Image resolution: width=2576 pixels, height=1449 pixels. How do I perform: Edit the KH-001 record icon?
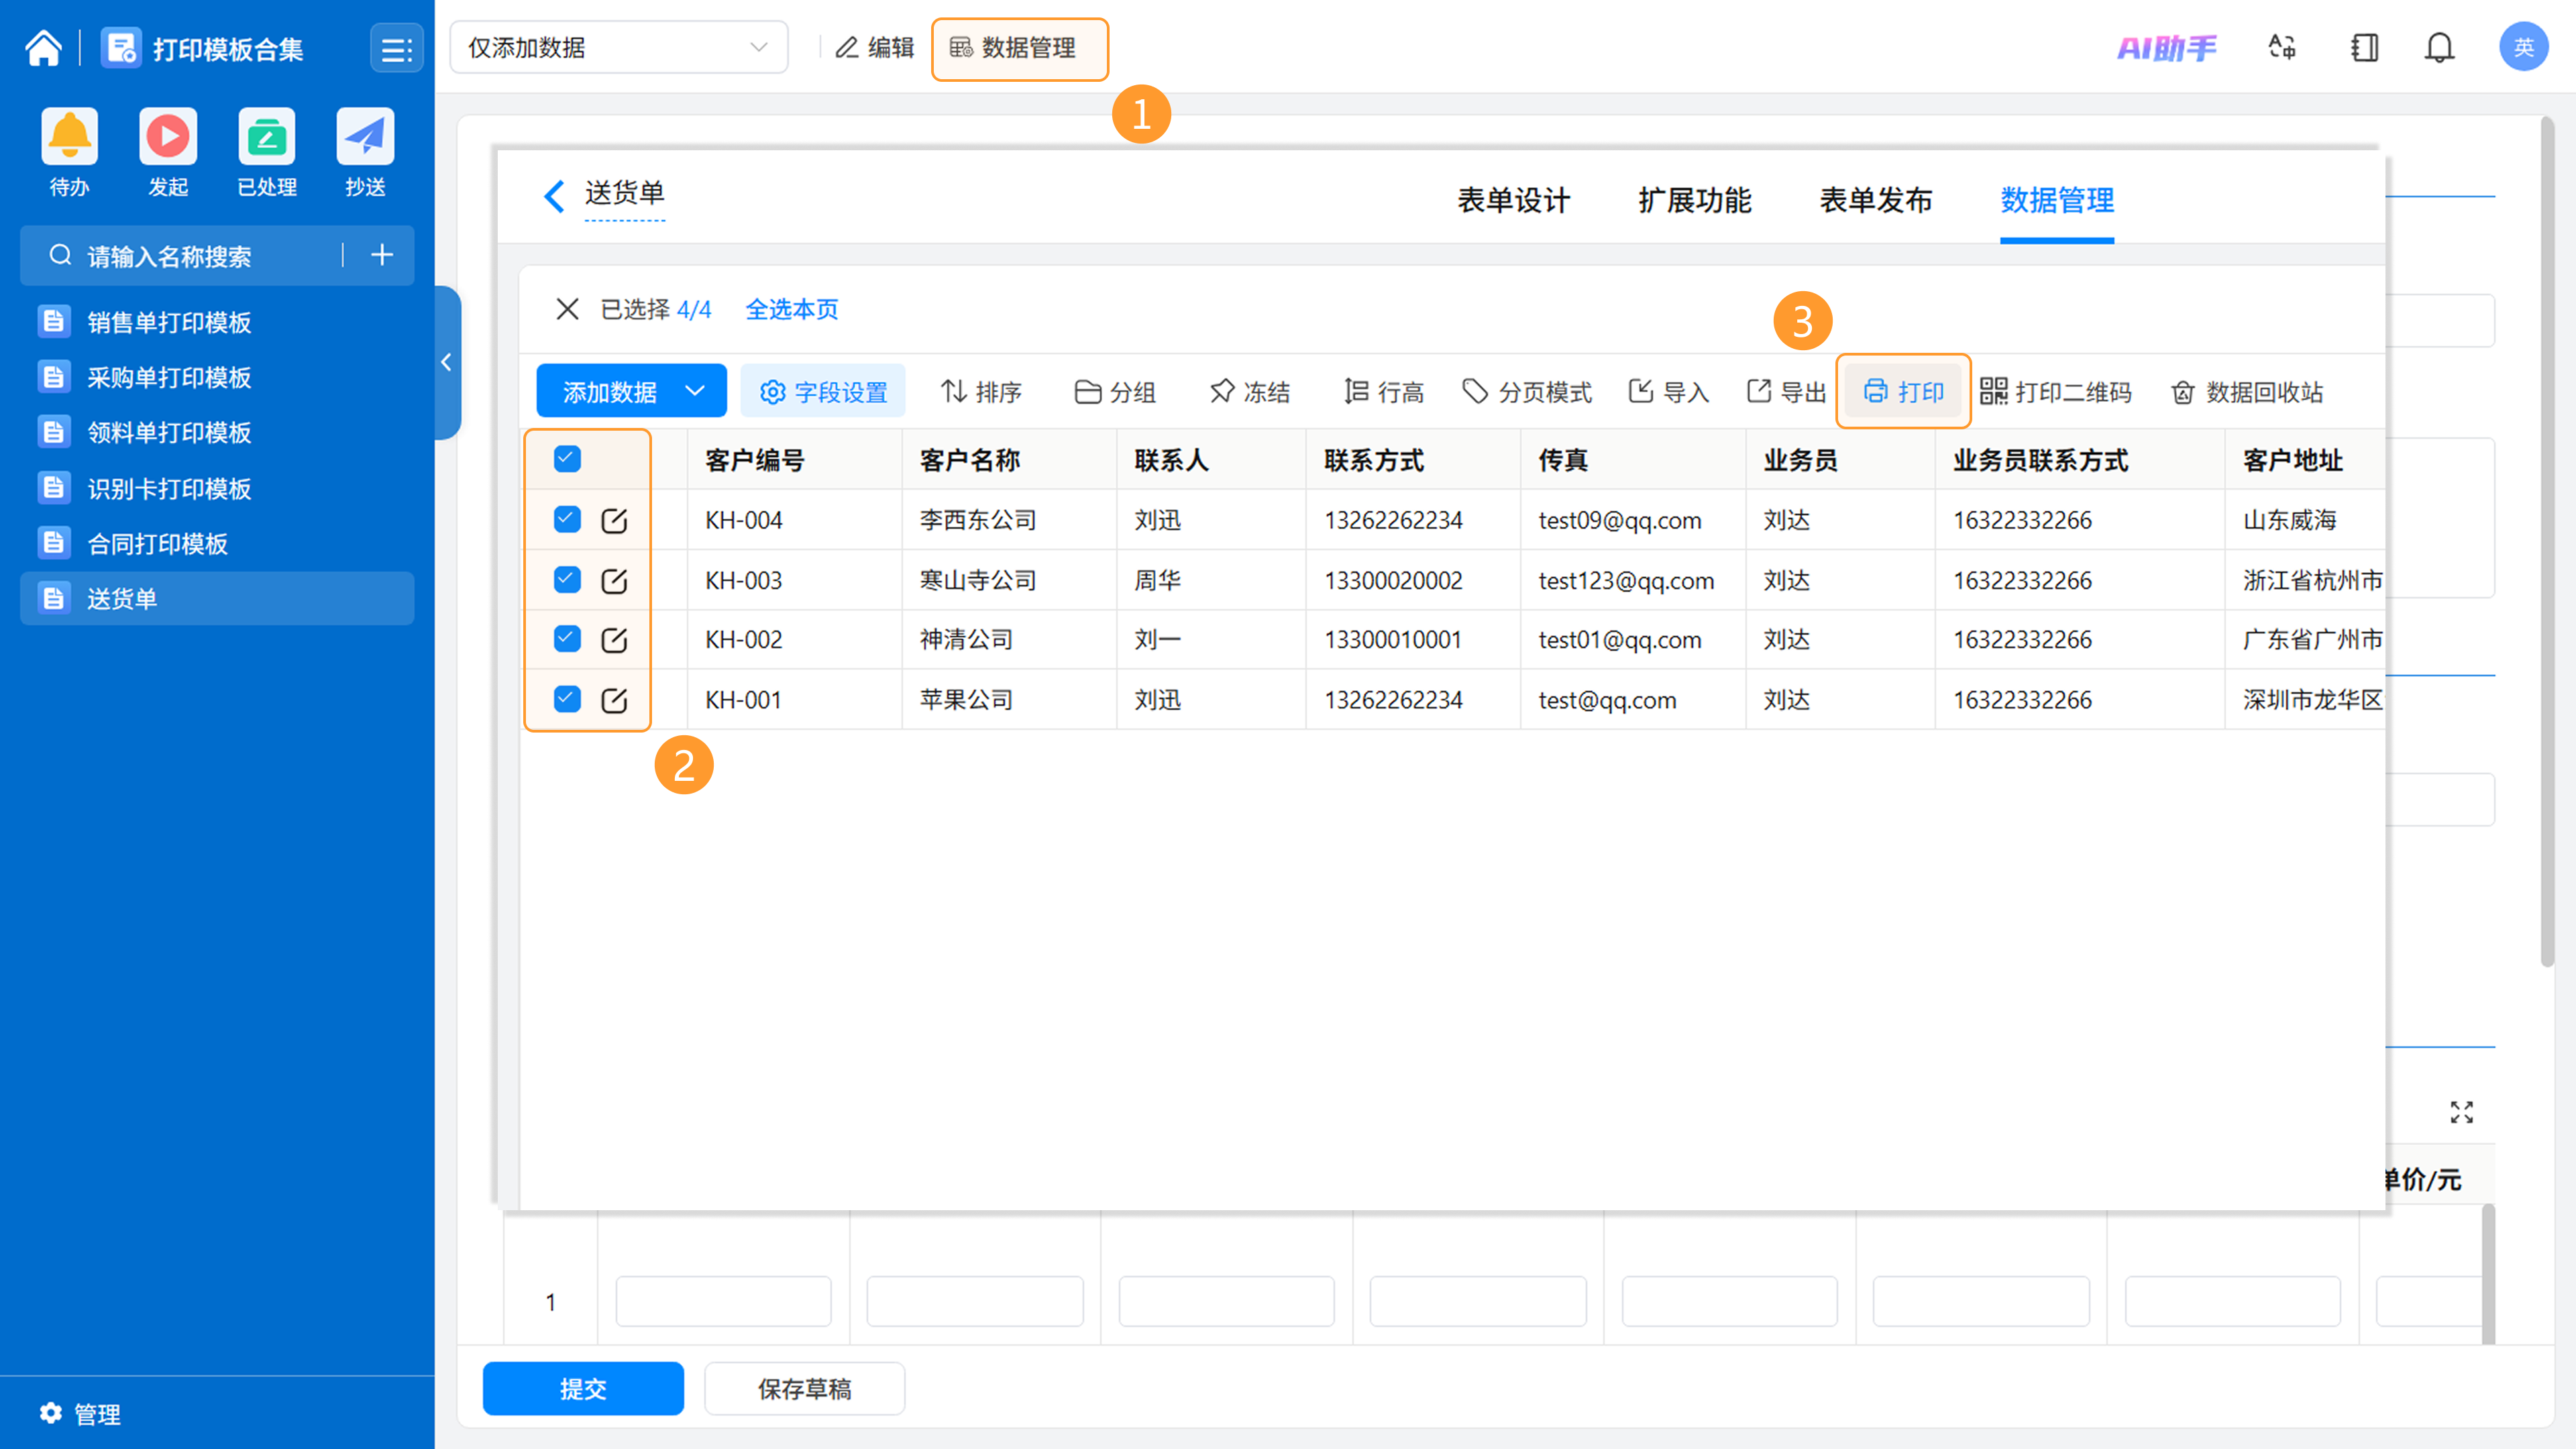614,700
